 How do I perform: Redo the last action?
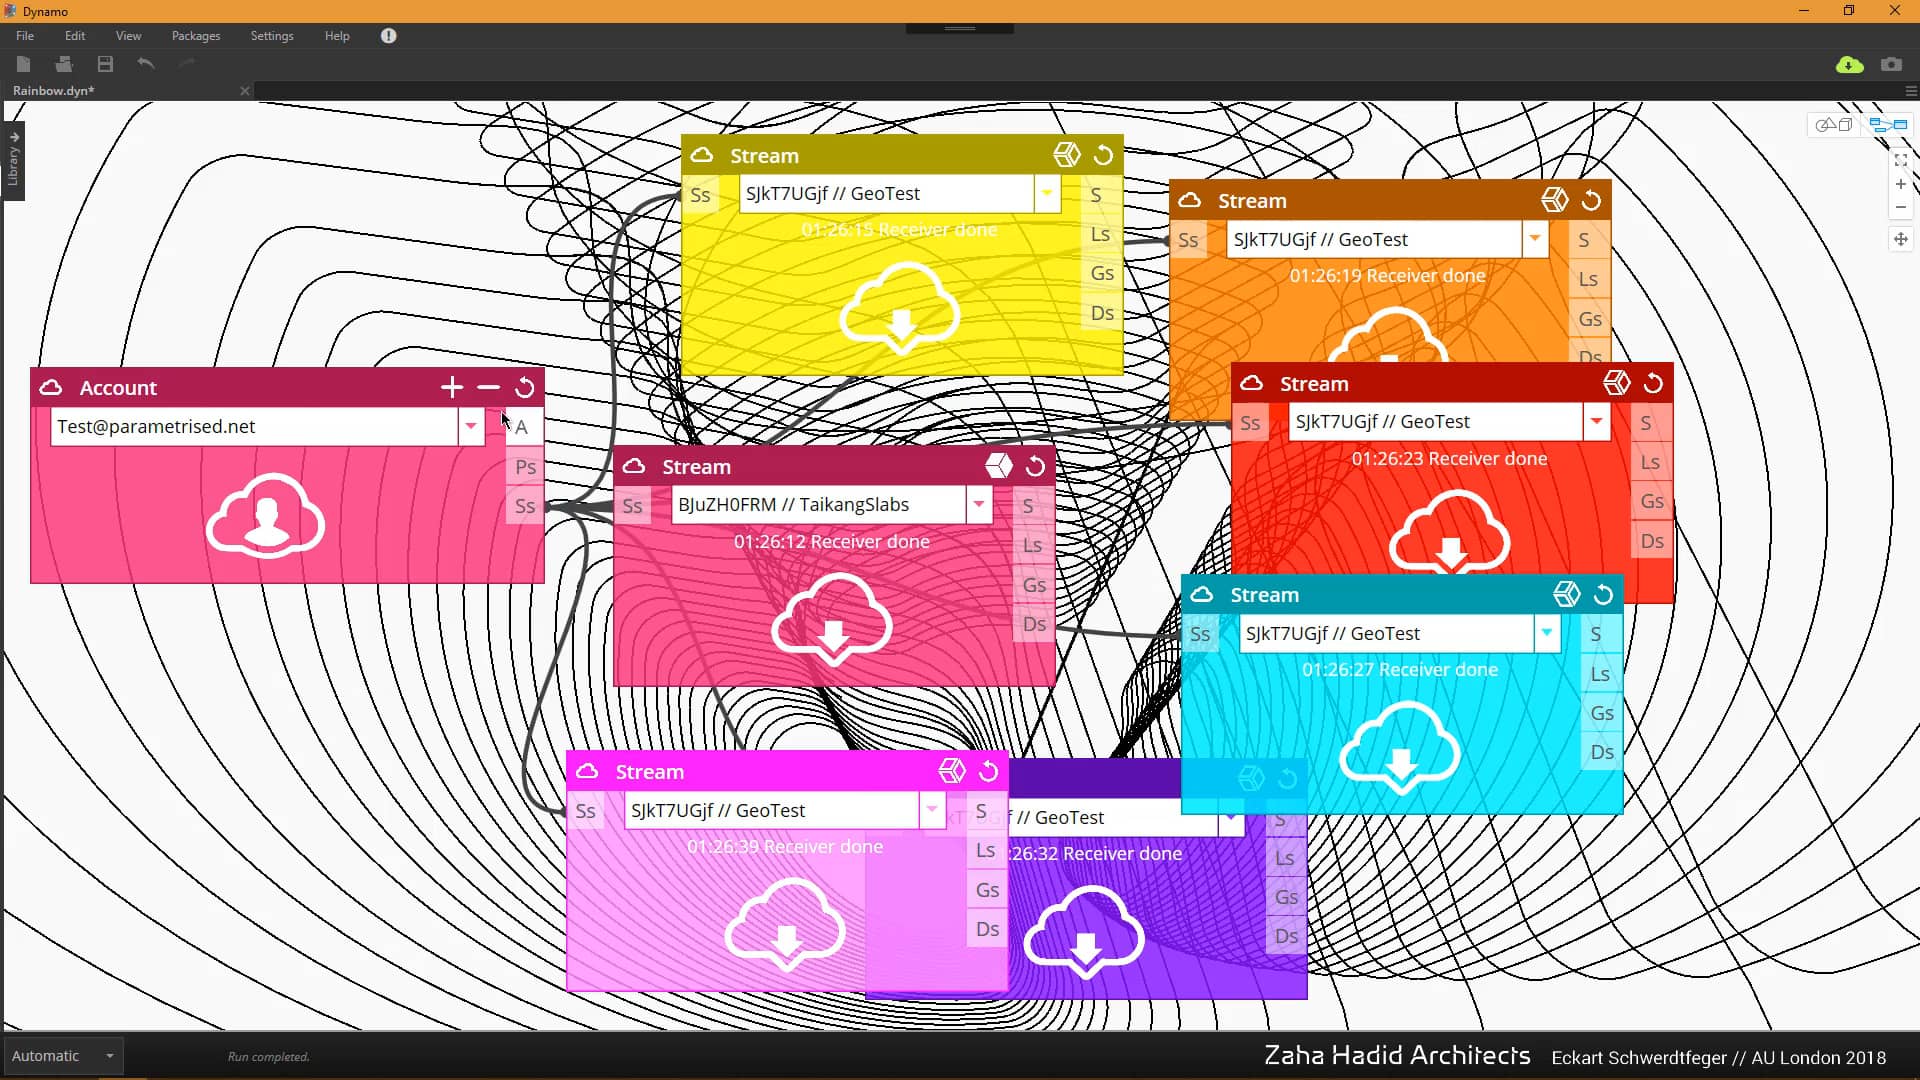point(186,63)
